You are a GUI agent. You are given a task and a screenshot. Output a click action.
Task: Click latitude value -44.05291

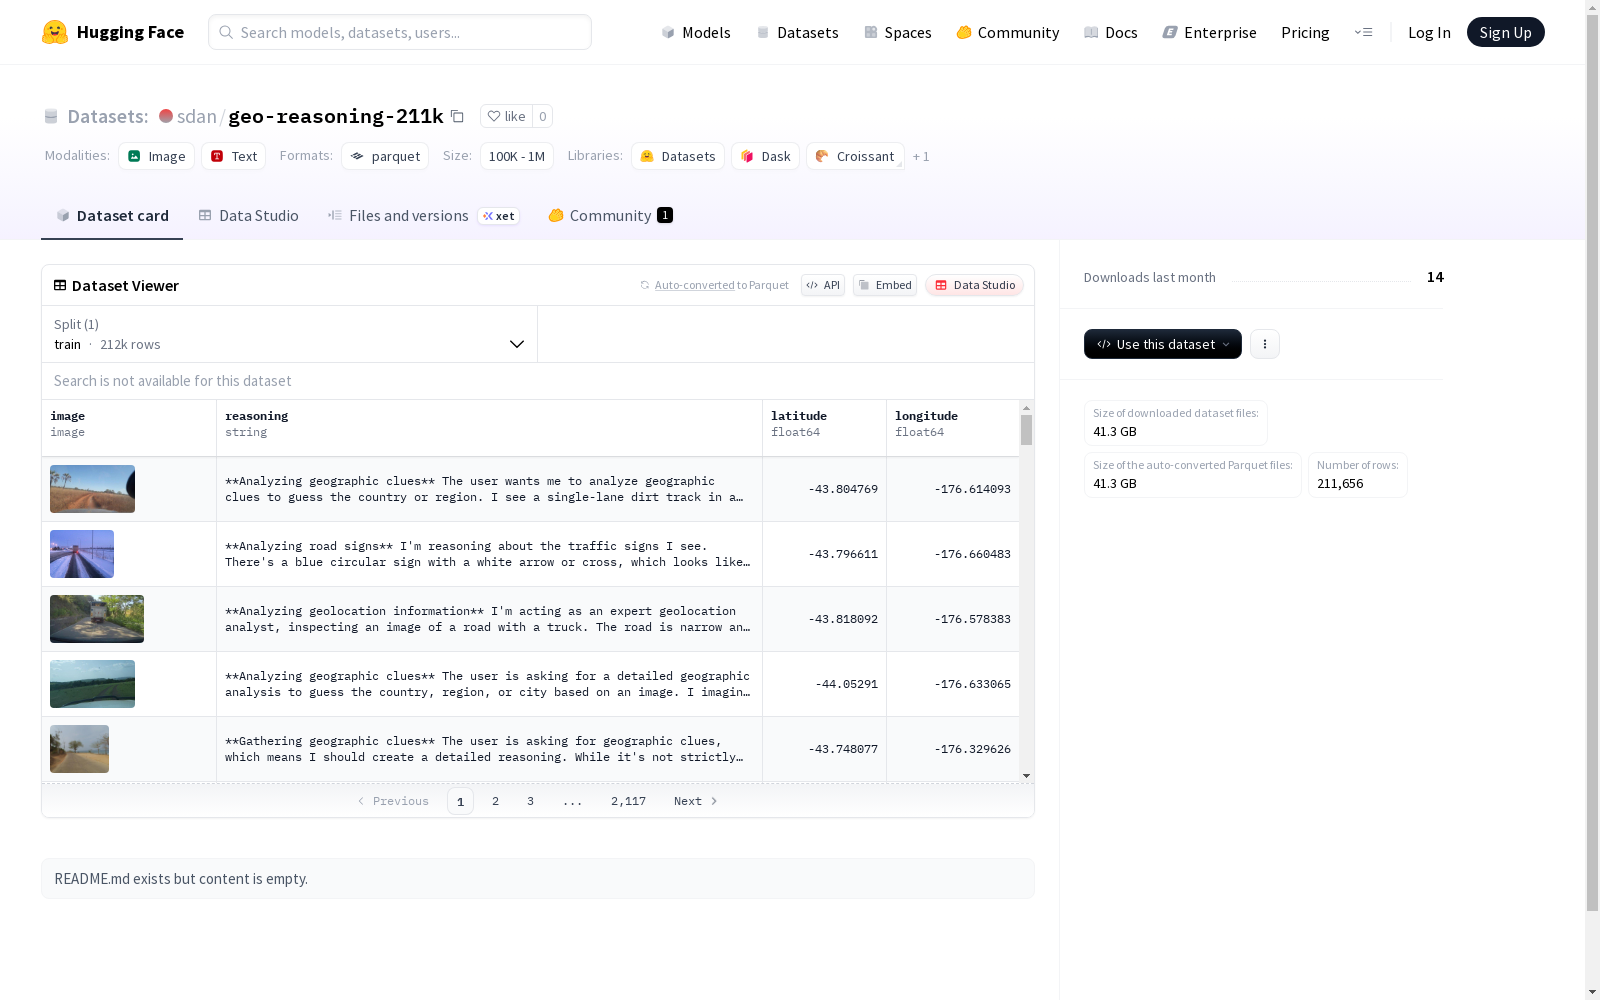[x=846, y=684]
